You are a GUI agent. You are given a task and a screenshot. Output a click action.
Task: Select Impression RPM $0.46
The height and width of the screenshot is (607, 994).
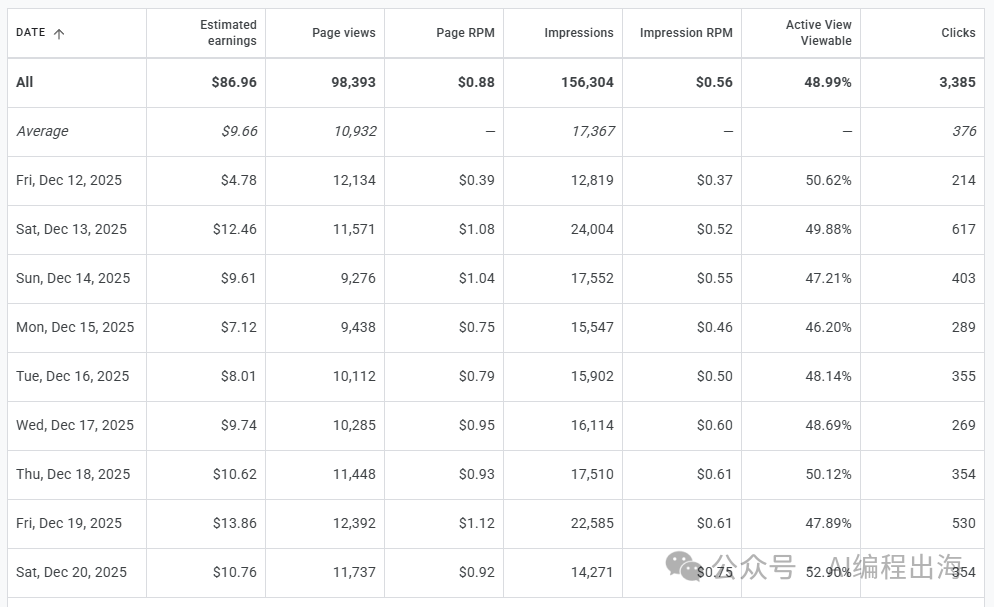click(714, 328)
